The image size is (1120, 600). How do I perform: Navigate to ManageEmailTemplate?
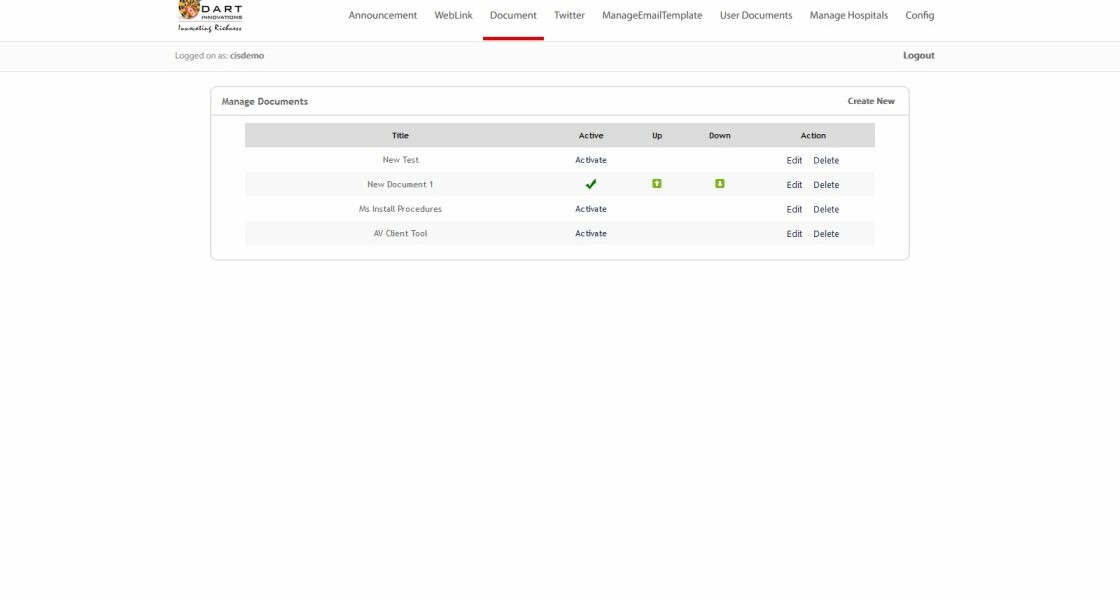(652, 16)
